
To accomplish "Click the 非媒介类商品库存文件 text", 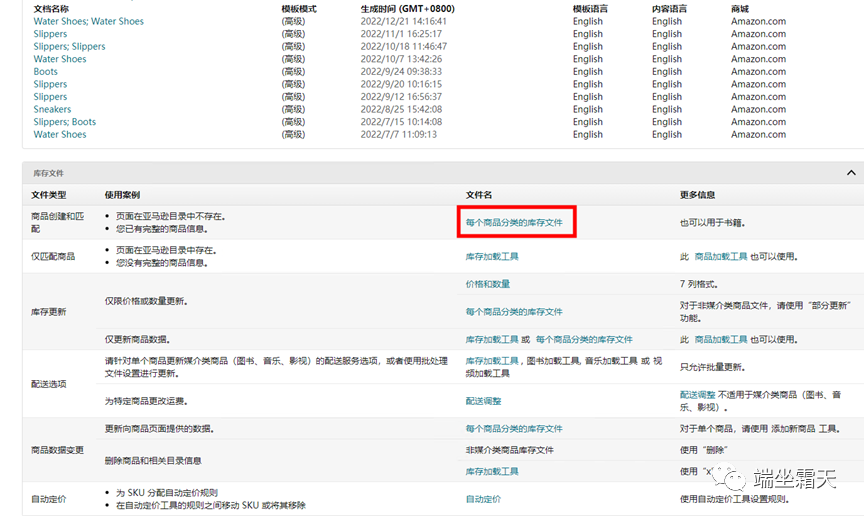I will point(510,450).
